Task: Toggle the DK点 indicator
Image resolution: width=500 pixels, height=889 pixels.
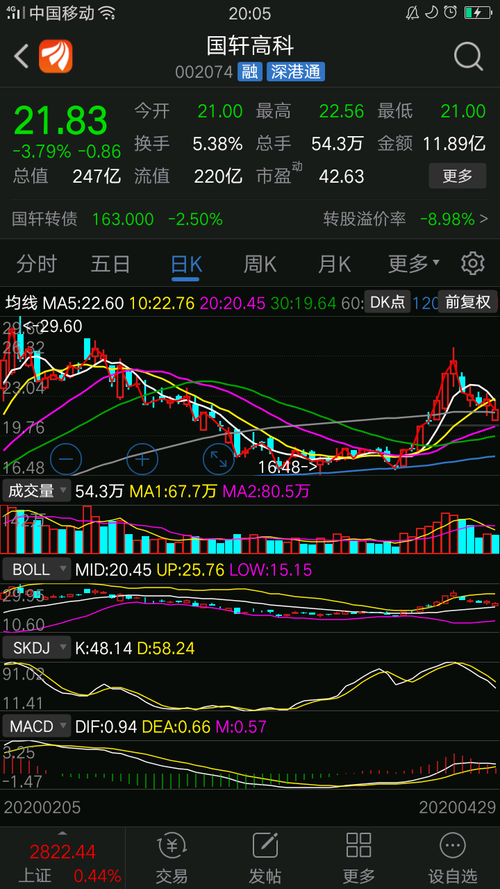Action: point(387,303)
